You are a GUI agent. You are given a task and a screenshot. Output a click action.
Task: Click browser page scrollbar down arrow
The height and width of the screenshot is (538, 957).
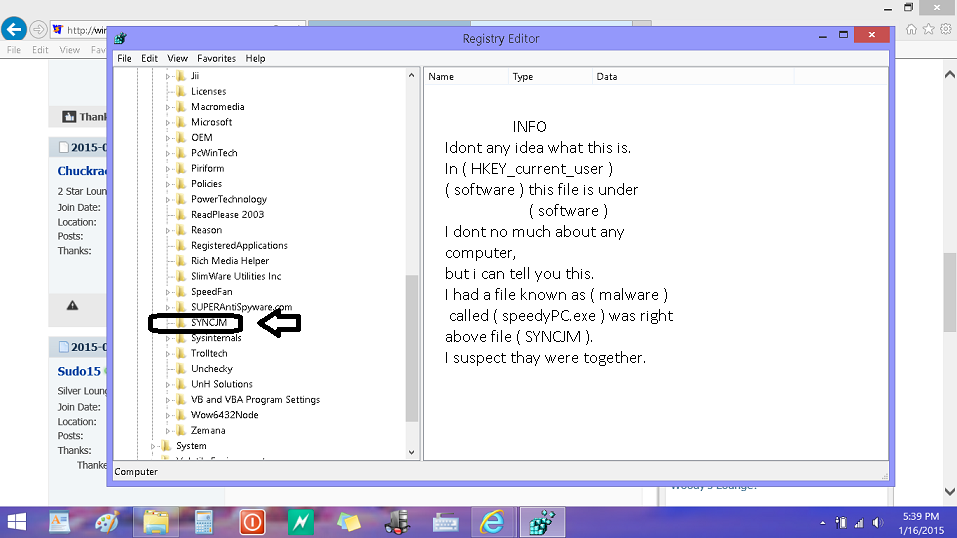[x=950, y=492]
